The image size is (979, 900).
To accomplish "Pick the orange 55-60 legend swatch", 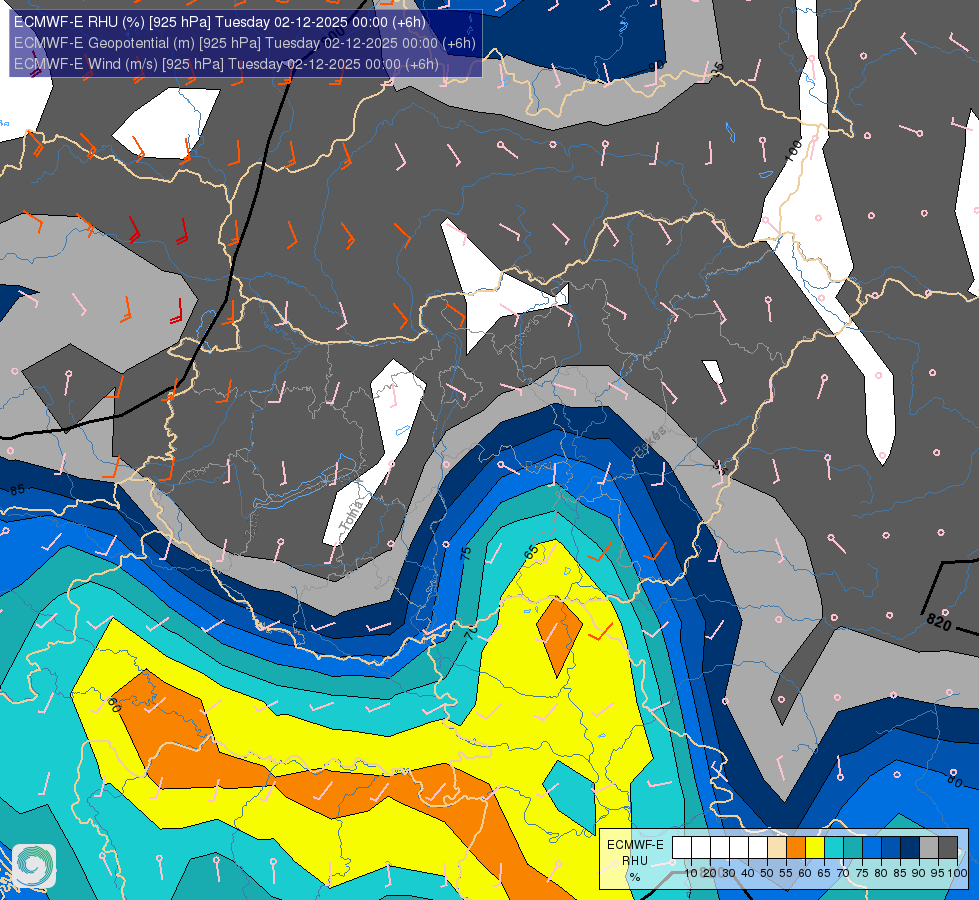I will click(x=795, y=847).
